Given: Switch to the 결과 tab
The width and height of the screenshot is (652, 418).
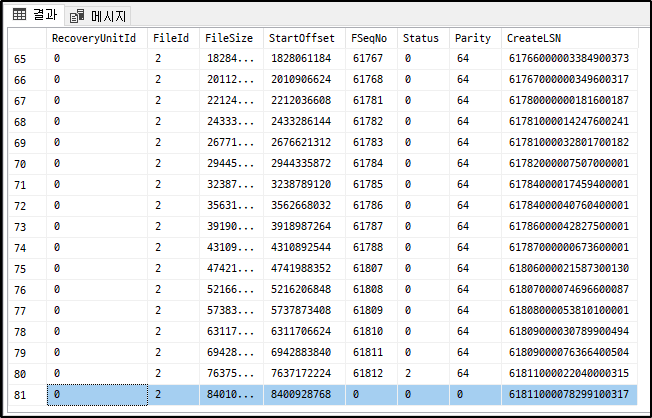Looking at the screenshot, I should [35, 15].
